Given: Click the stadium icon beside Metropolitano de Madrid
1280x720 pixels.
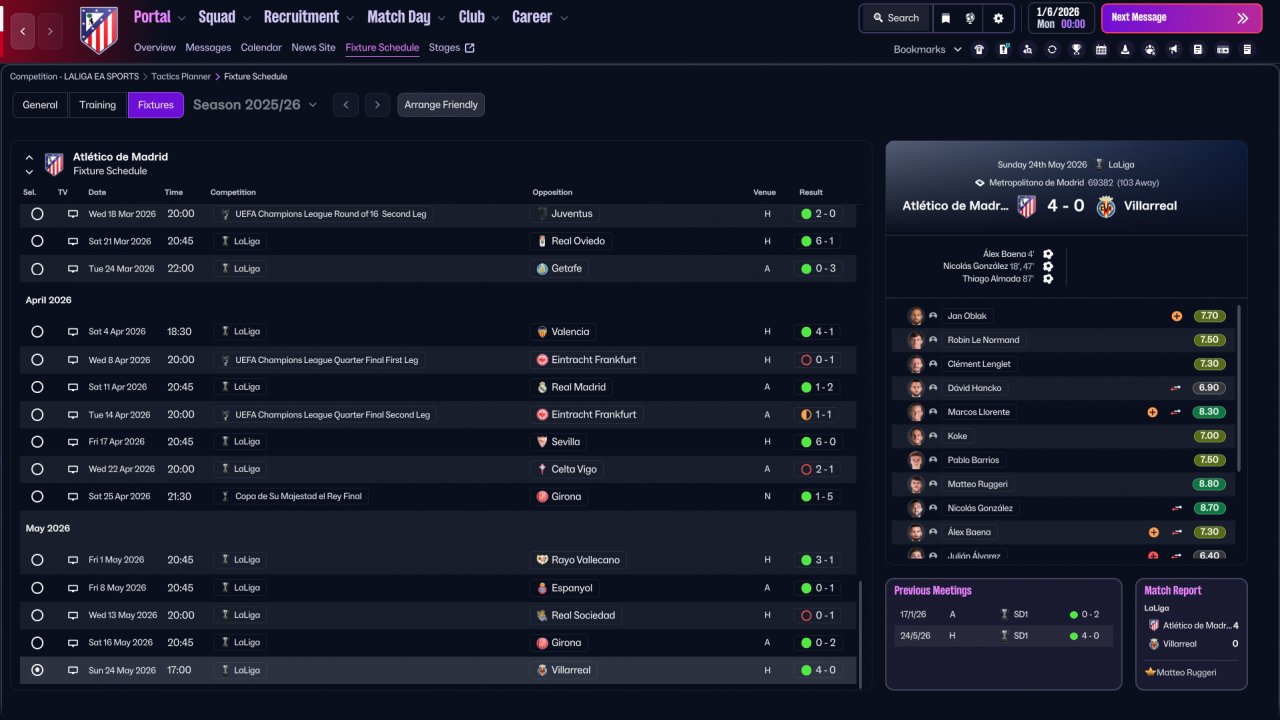Looking at the screenshot, I should [980, 183].
